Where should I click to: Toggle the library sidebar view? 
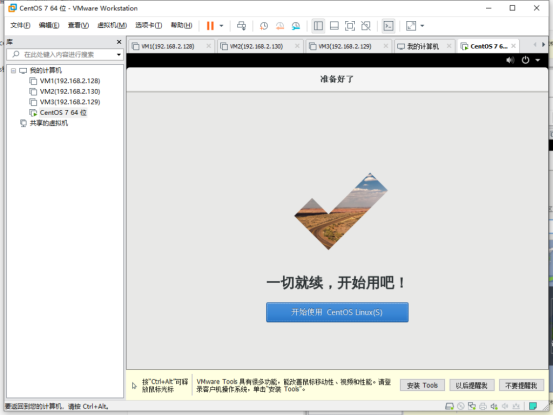click(318, 26)
